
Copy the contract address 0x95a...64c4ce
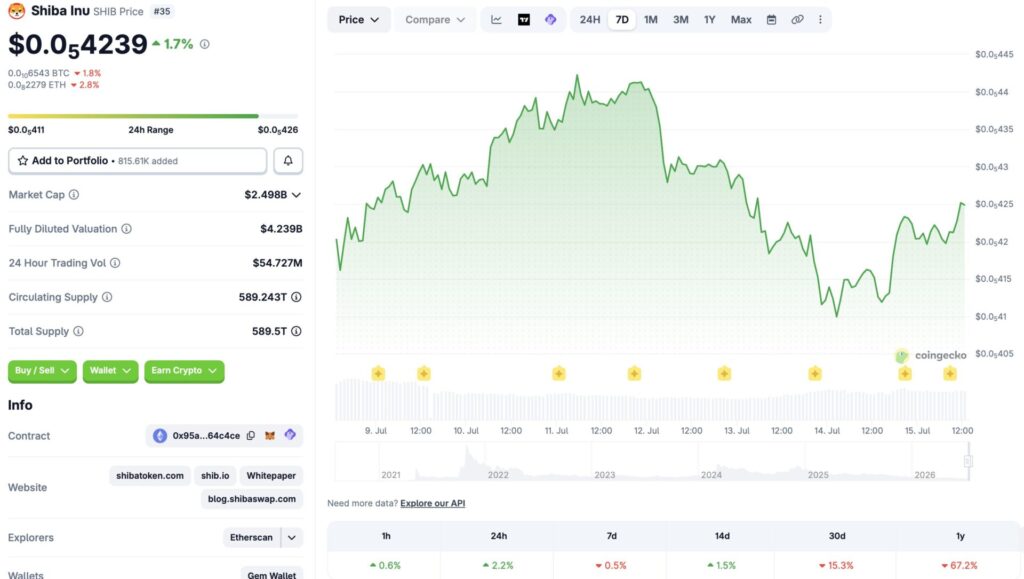coord(251,435)
